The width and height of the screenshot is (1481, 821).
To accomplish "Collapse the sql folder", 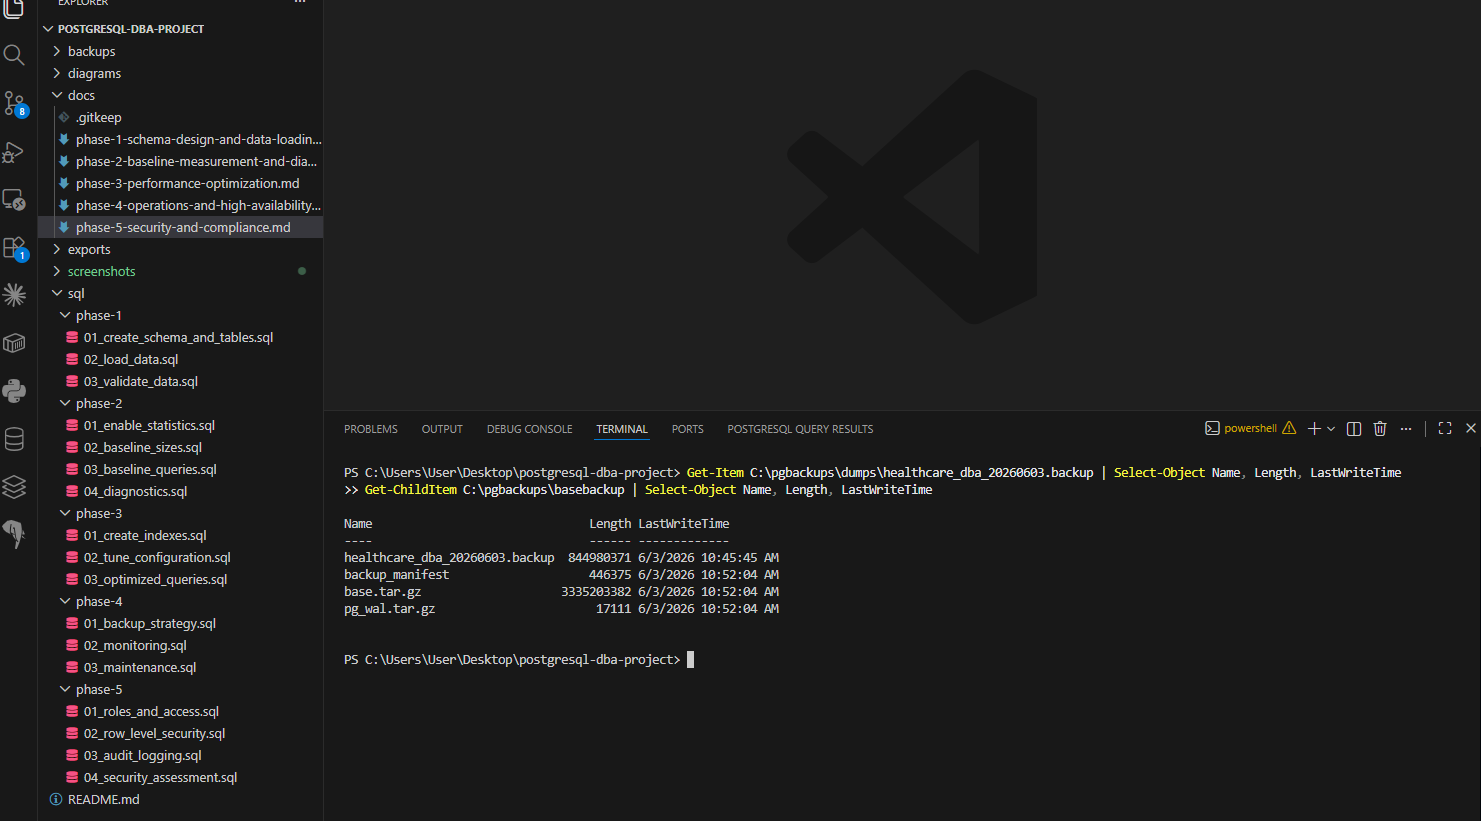I will tap(180, 293).
